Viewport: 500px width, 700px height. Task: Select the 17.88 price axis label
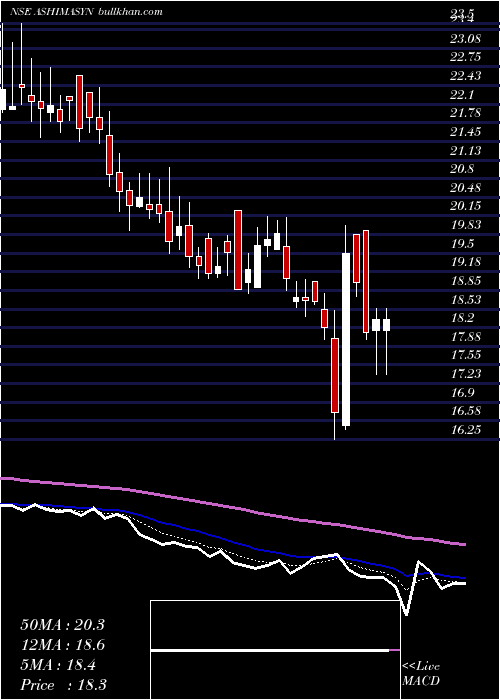pos(466,336)
